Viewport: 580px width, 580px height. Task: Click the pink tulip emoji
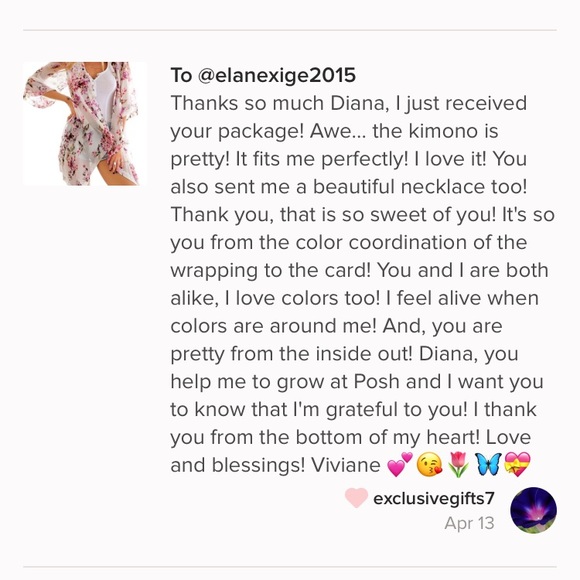[458, 465]
